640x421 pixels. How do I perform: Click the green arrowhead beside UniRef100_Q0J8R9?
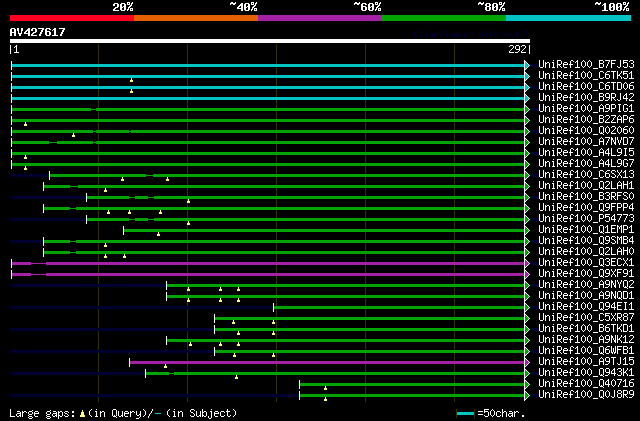tap(527, 395)
